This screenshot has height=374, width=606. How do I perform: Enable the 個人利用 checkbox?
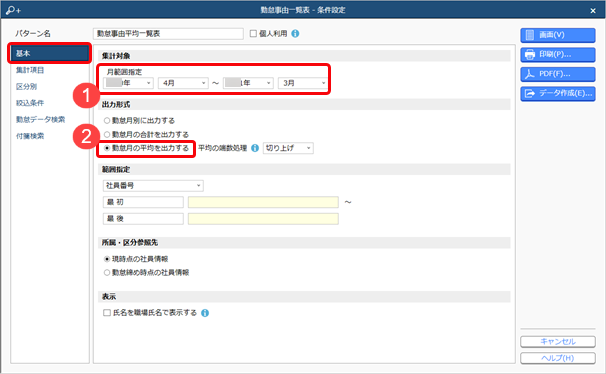coord(254,34)
